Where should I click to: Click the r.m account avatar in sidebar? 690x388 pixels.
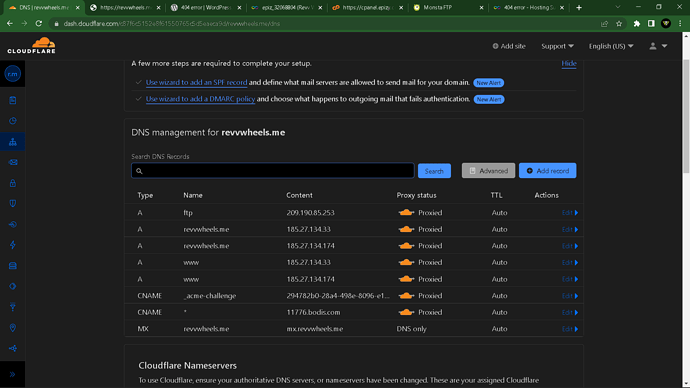coord(13,73)
